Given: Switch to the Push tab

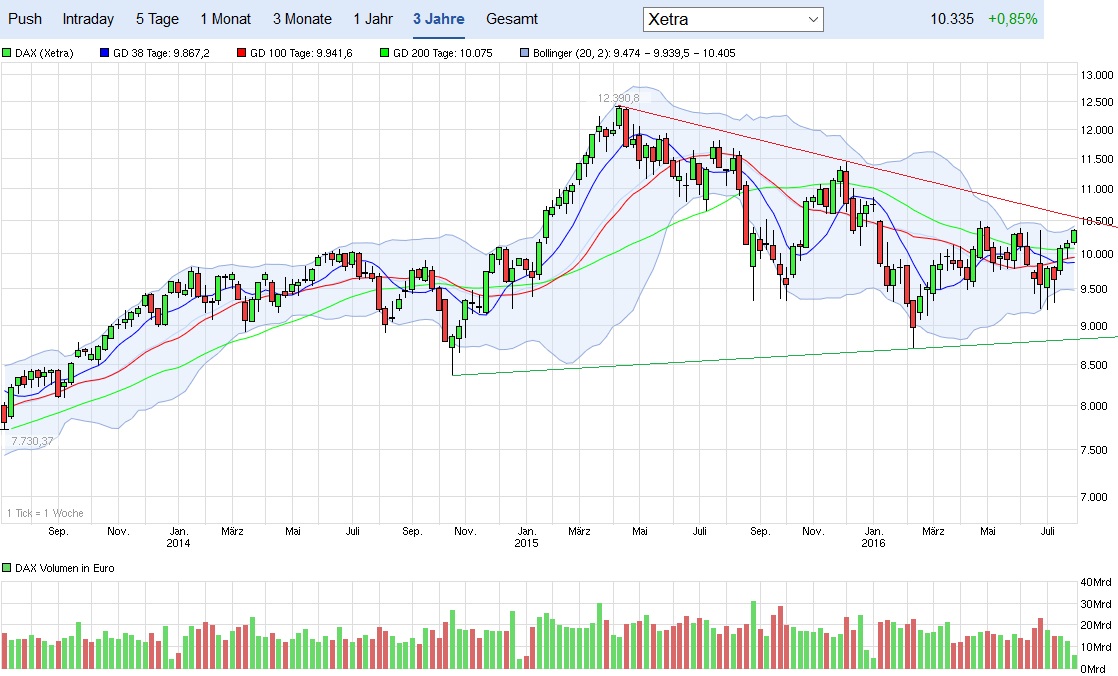Looking at the screenshot, I should pyautogui.click(x=25, y=19).
